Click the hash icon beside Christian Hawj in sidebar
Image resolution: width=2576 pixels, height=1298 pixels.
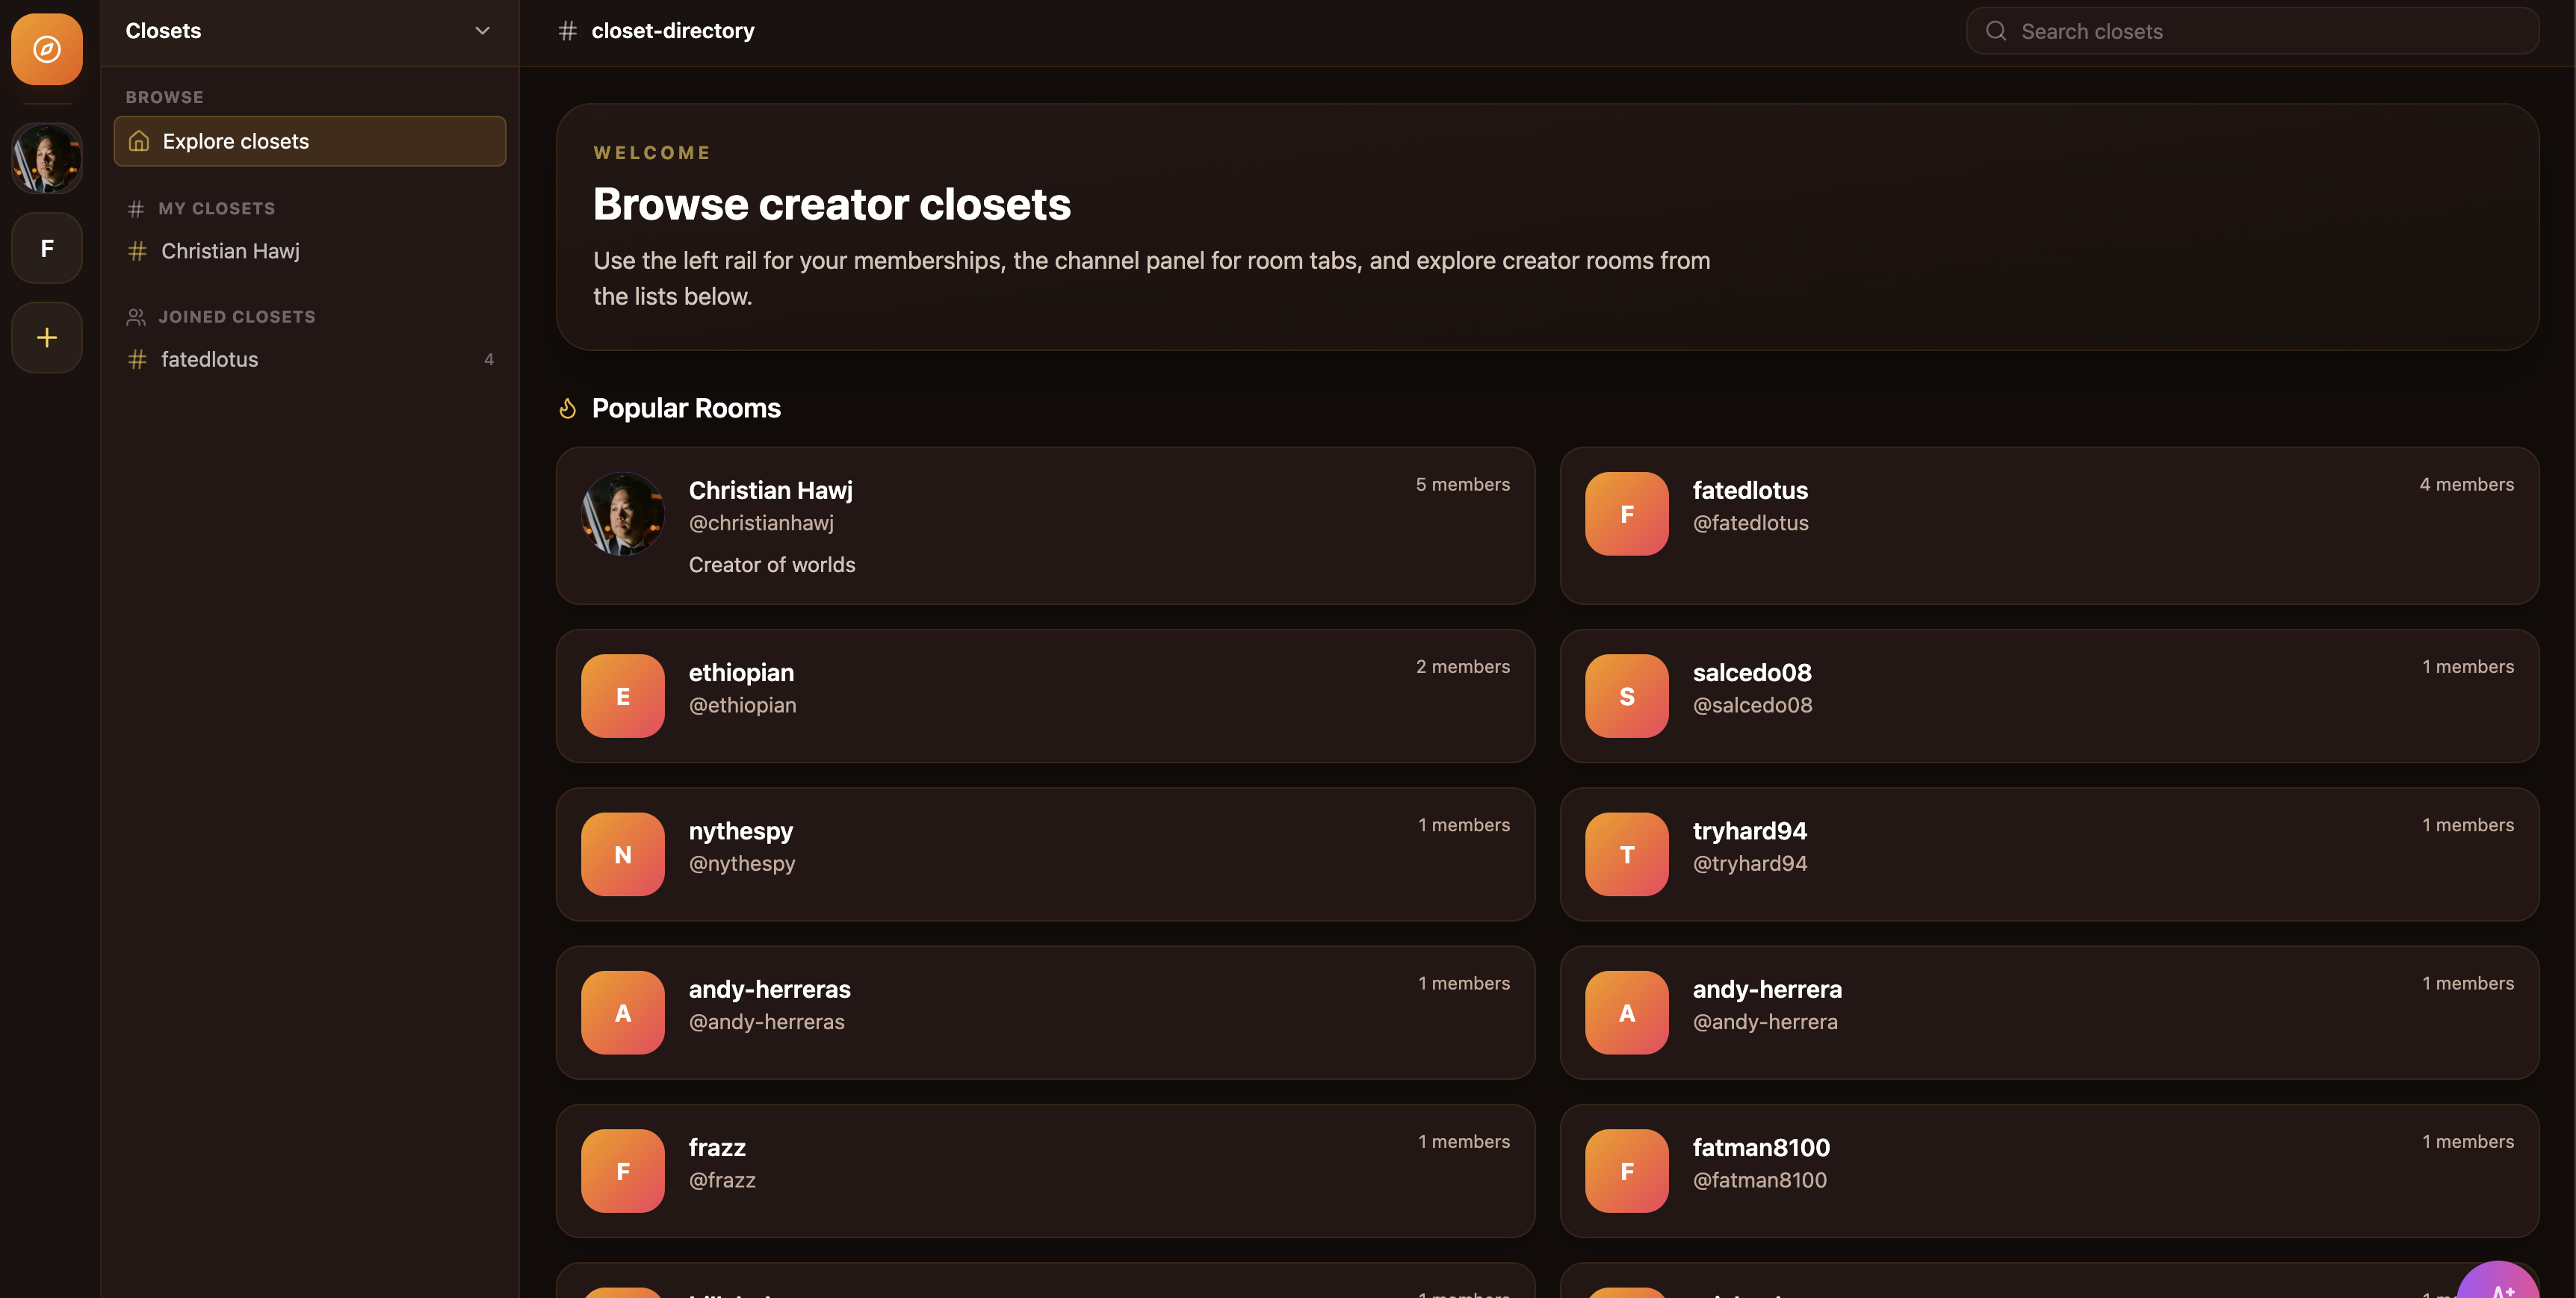click(137, 251)
